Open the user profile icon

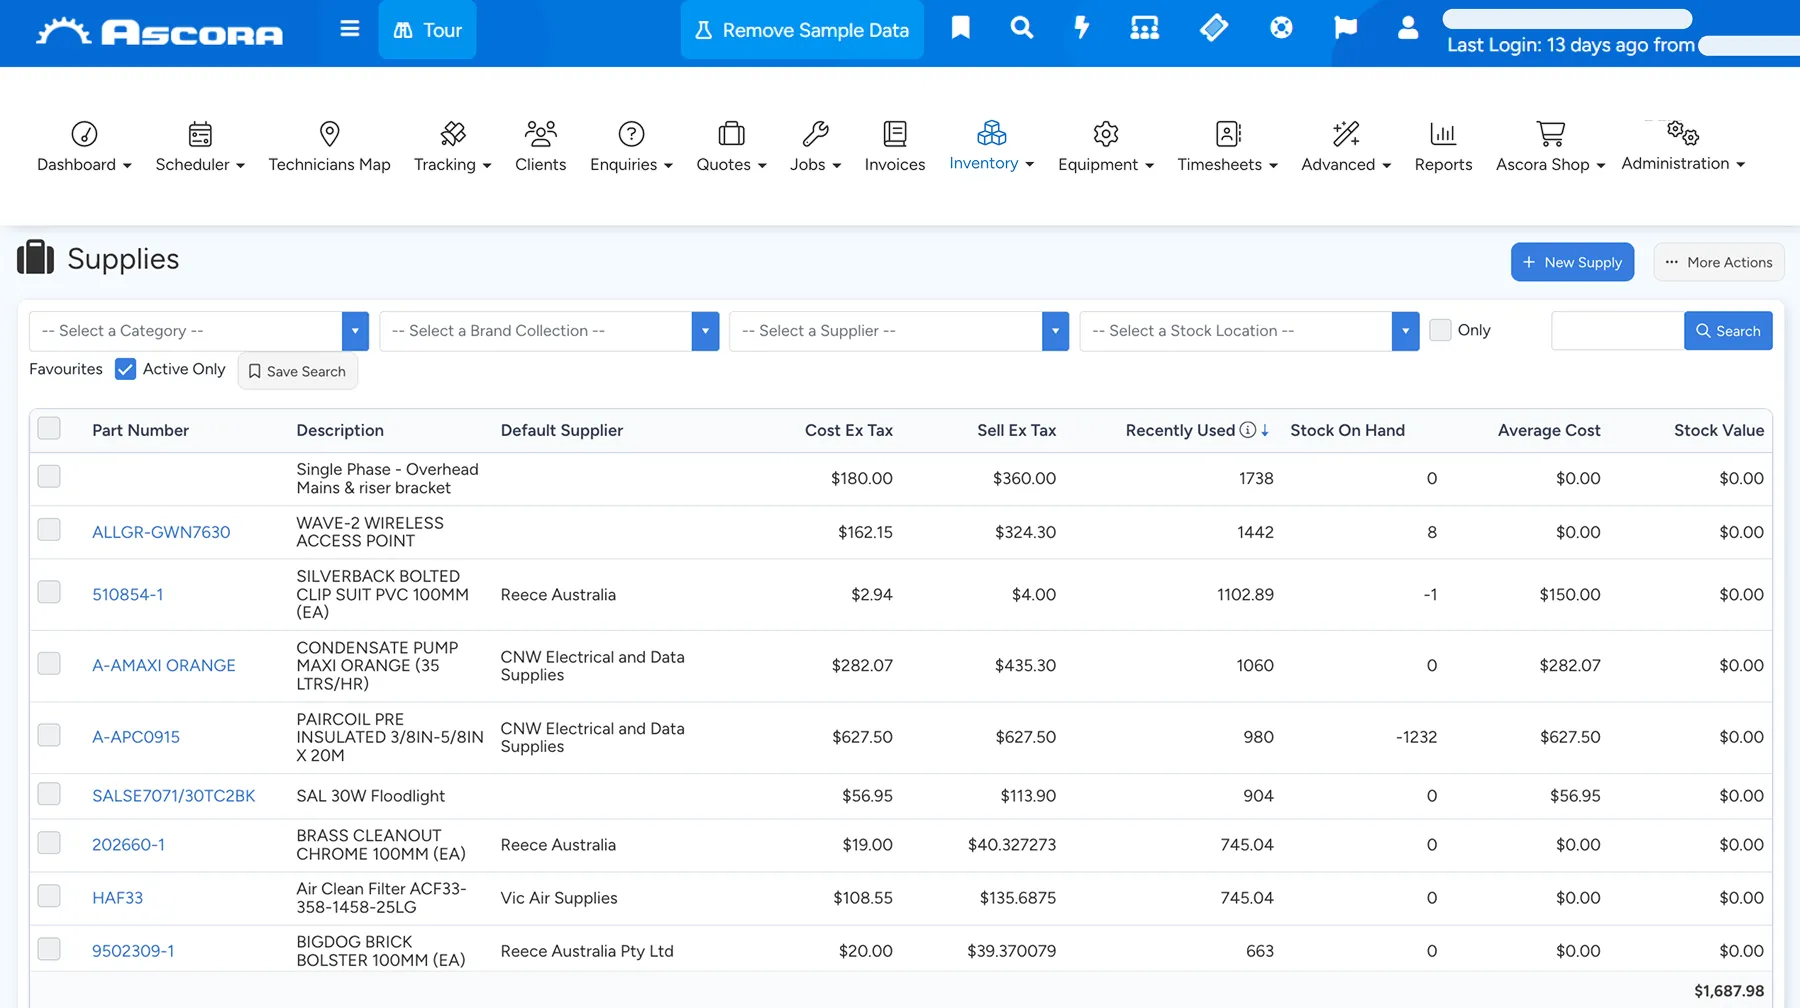[1408, 28]
